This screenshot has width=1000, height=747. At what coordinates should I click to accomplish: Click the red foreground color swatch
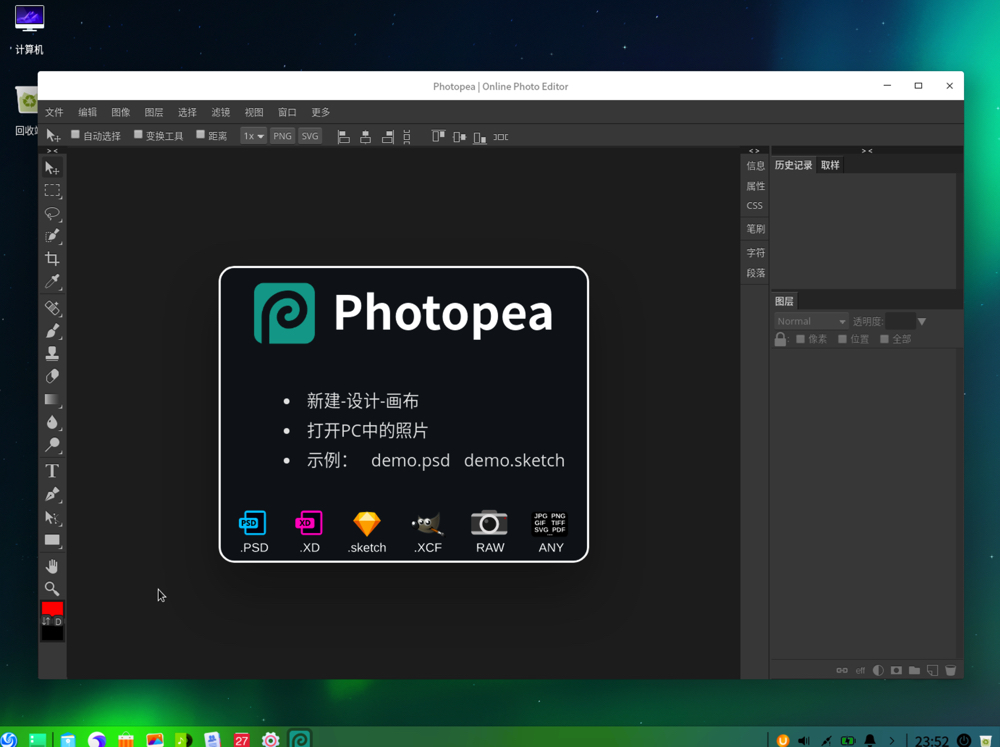pyautogui.click(x=52, y=608)
